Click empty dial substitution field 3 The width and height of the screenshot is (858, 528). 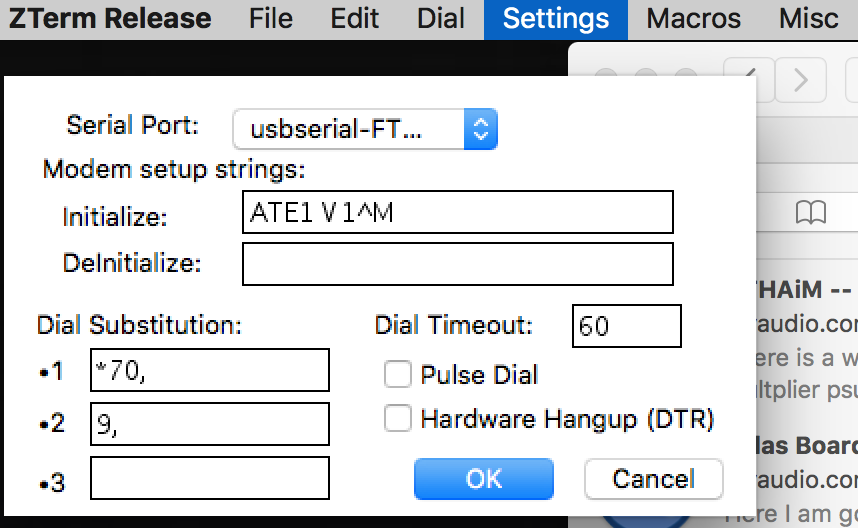tap(210, 478)
